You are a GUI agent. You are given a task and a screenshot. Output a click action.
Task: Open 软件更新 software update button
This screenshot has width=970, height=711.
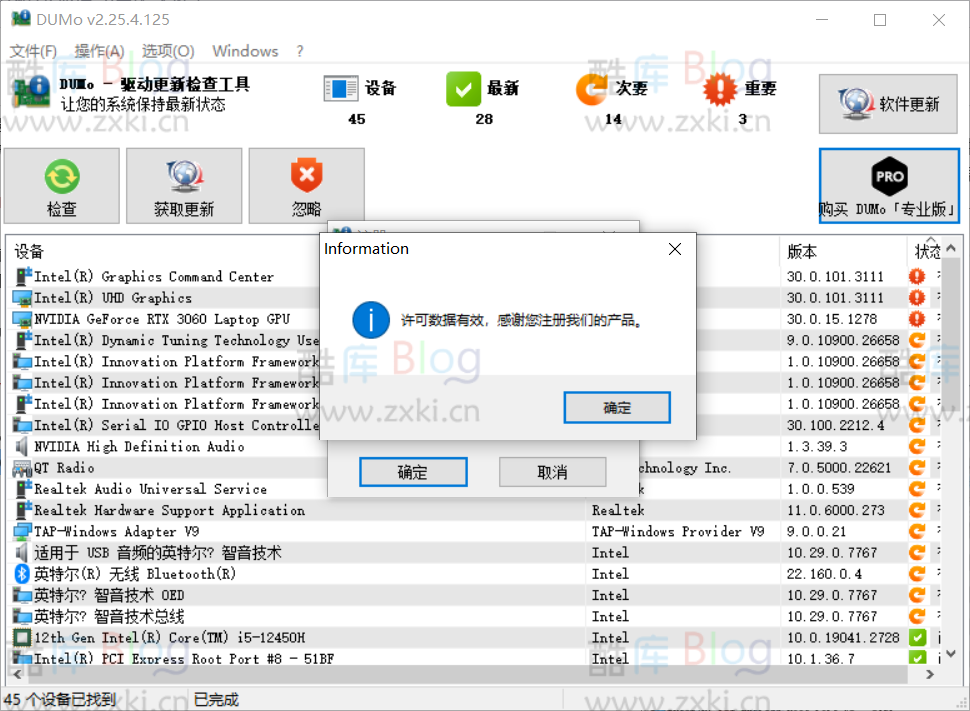[x=888, y=104]
